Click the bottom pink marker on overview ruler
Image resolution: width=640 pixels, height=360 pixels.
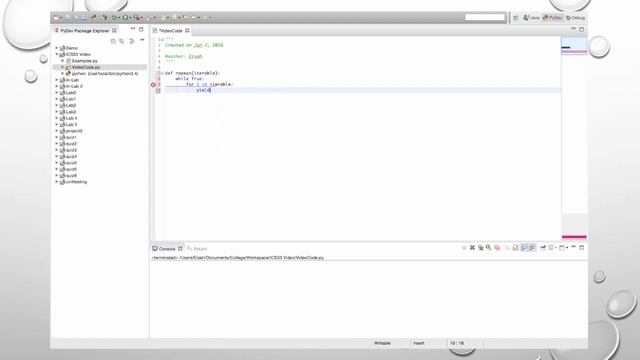[x=574, y=237]
